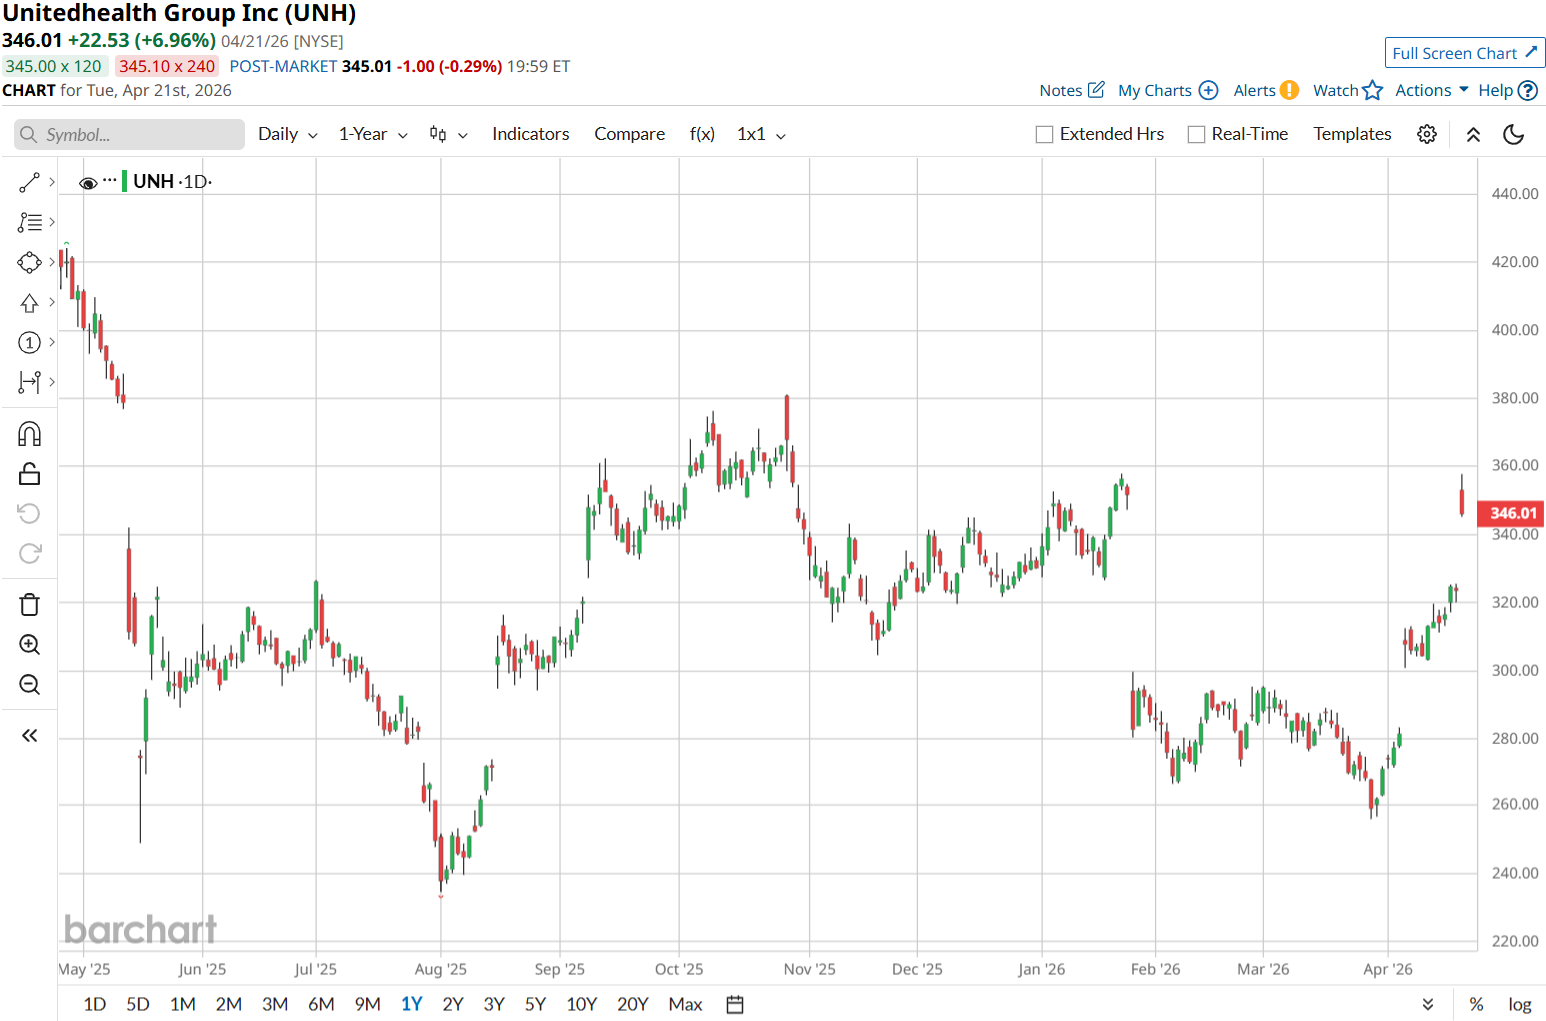Select the 1Y time range
This screenshot has width=1546, height=1021.
tap(412, 1004)
